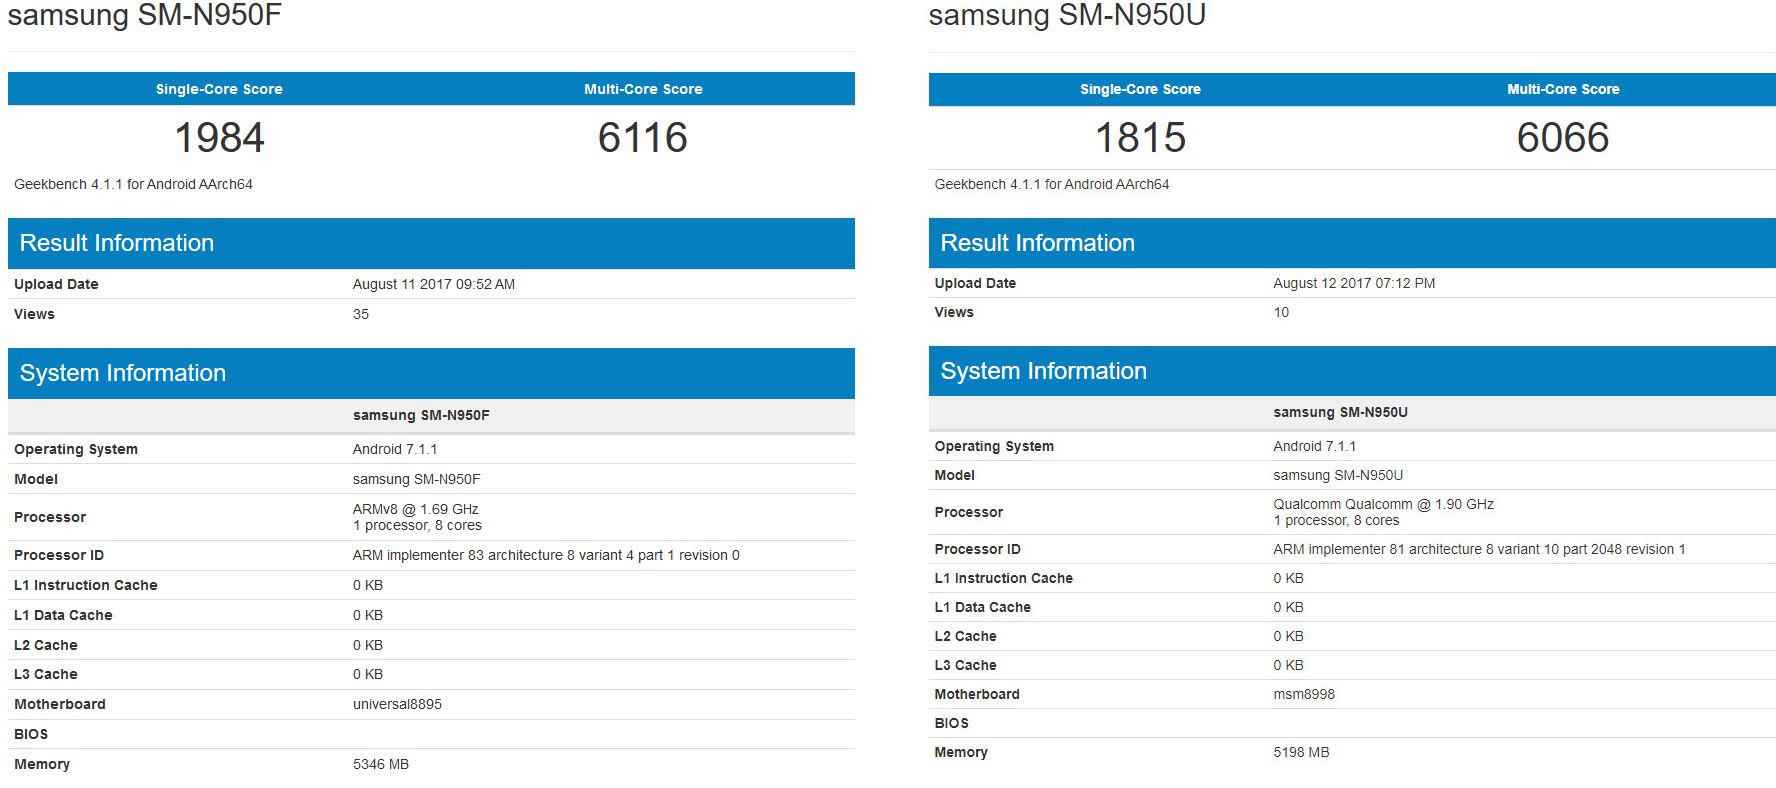Click 'L1 Instruction Cache' label in SM-N950U panel
Viewport: 1776px width, 788px height.
(1004, 578)
